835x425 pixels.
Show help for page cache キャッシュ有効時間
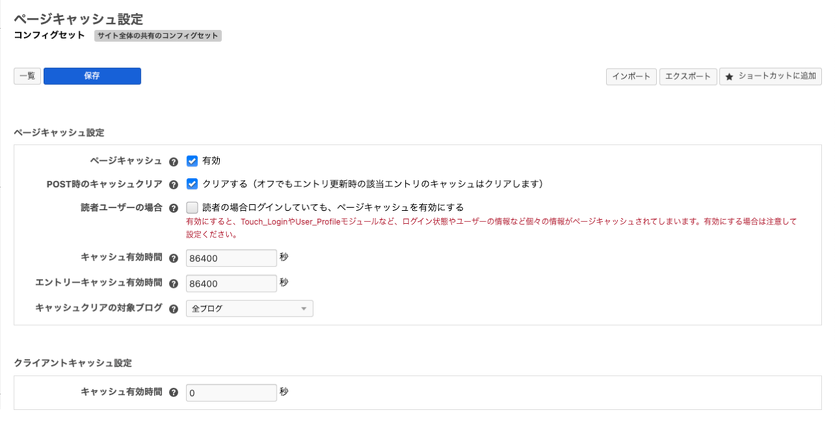[x=174, y=258]
